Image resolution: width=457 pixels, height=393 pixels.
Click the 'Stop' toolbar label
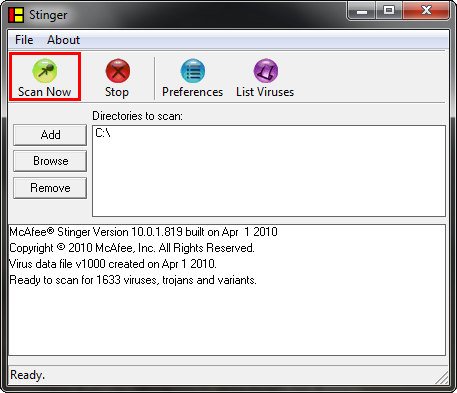tap(117, 92)
